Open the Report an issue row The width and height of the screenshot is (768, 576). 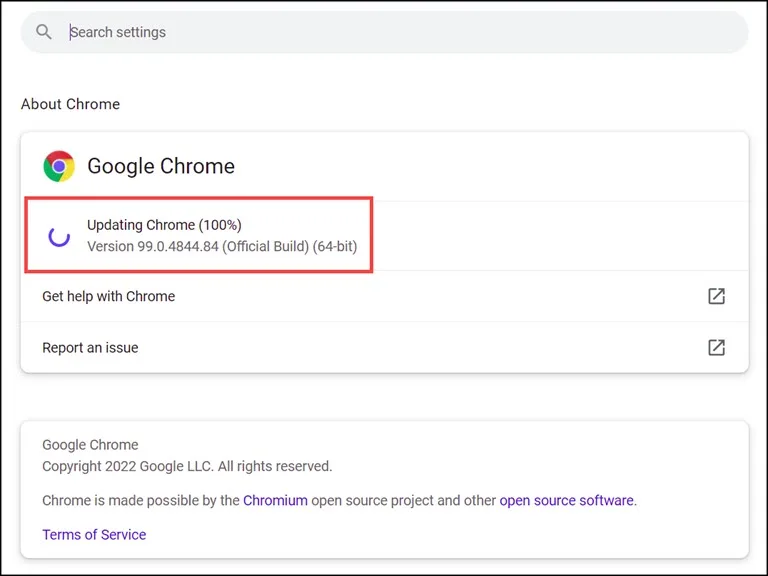point(384,347)
